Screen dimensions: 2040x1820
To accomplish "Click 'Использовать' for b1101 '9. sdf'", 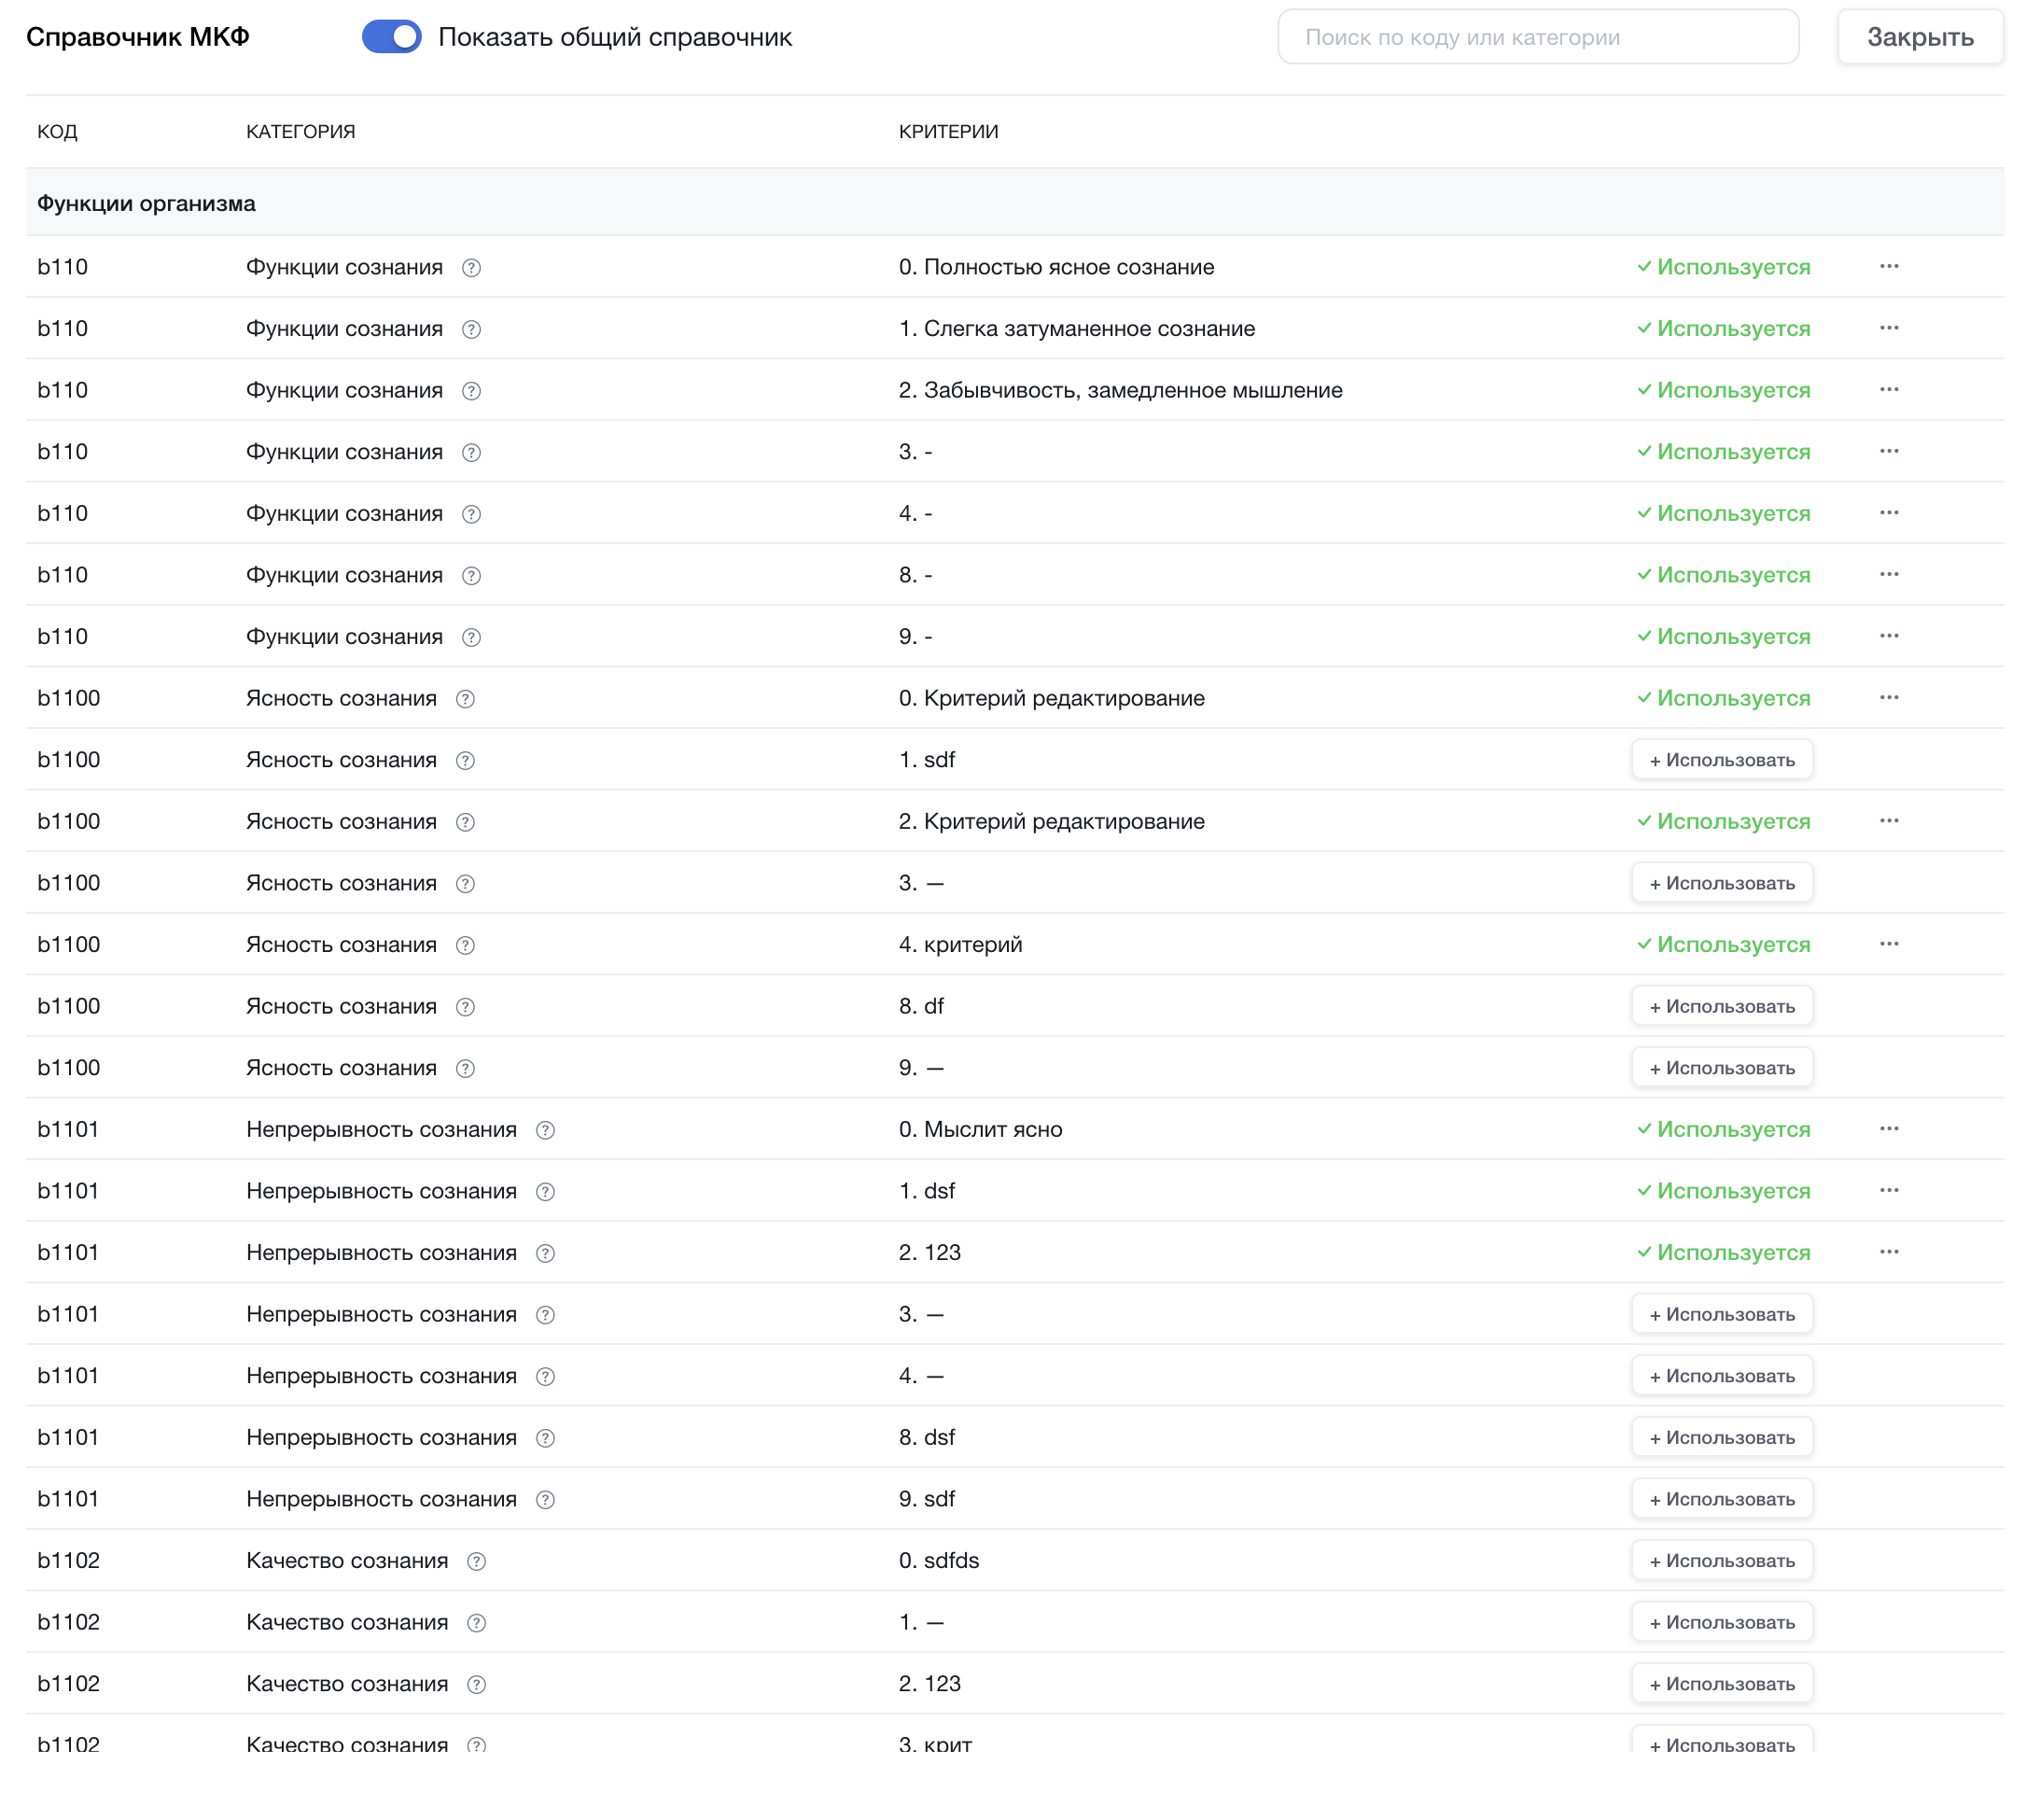I will [1721, 1499].
